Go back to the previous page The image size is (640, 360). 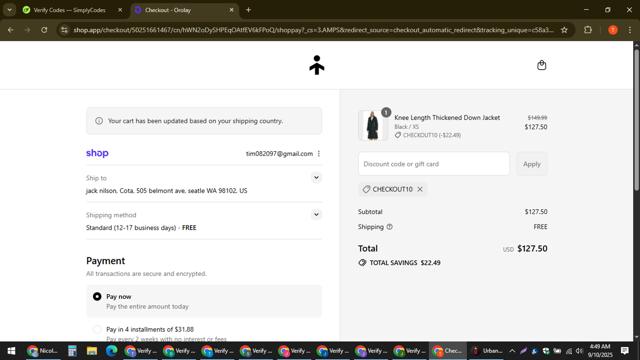pos(11,30)
